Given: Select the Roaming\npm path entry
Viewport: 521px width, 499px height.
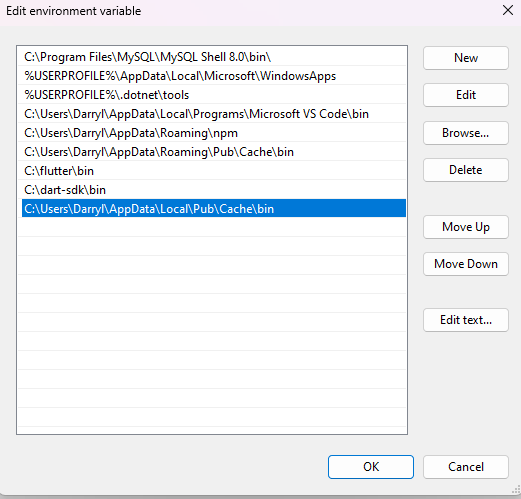Looking at the screenshot, I should click(x=214, y=133).
